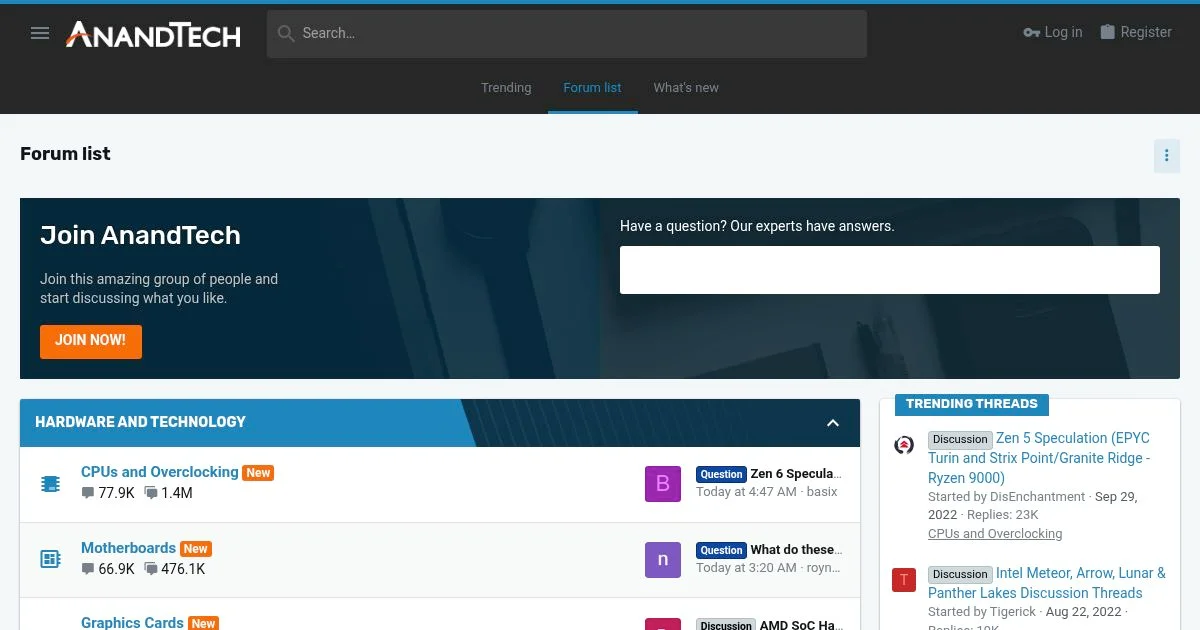Open the three-dot forum list options menu
The height and width of the screenshot is (630, 1200).
[1166, 156]
